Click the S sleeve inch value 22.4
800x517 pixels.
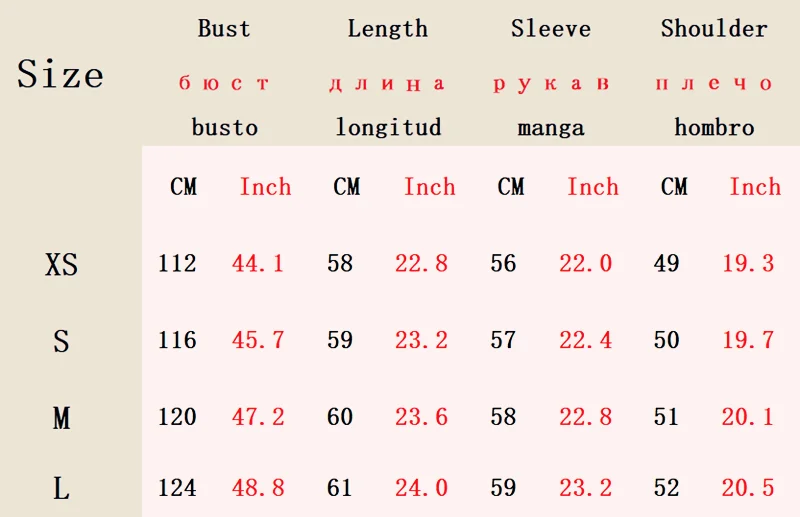[x=585, y=340]
